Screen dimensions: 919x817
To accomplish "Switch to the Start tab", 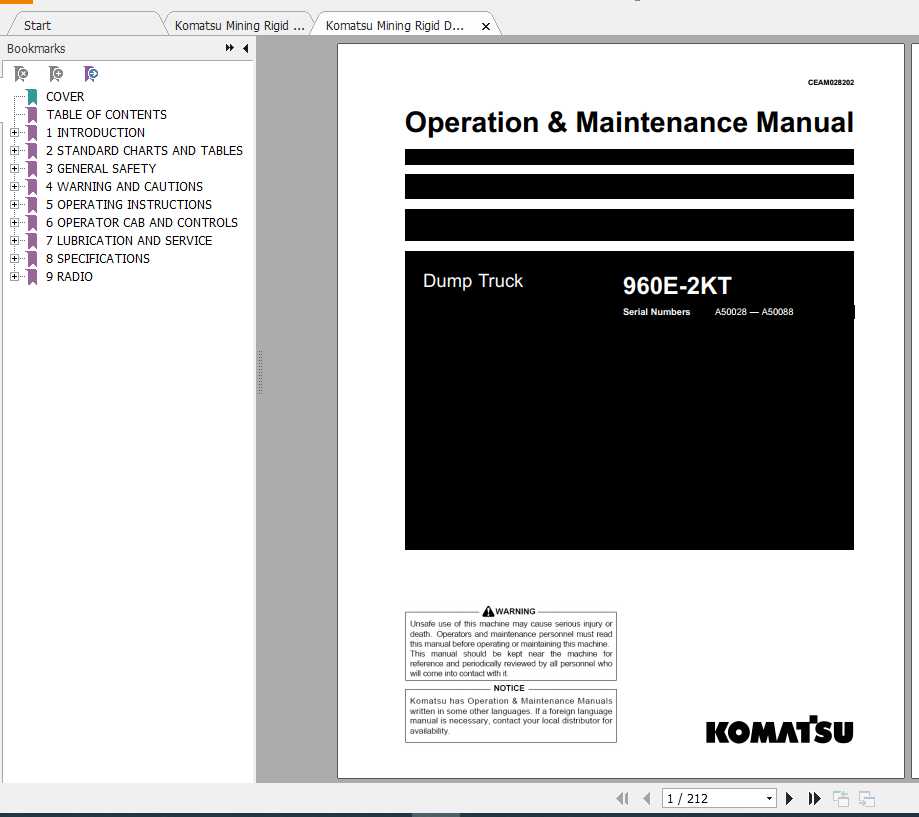I will click(38, 25).
